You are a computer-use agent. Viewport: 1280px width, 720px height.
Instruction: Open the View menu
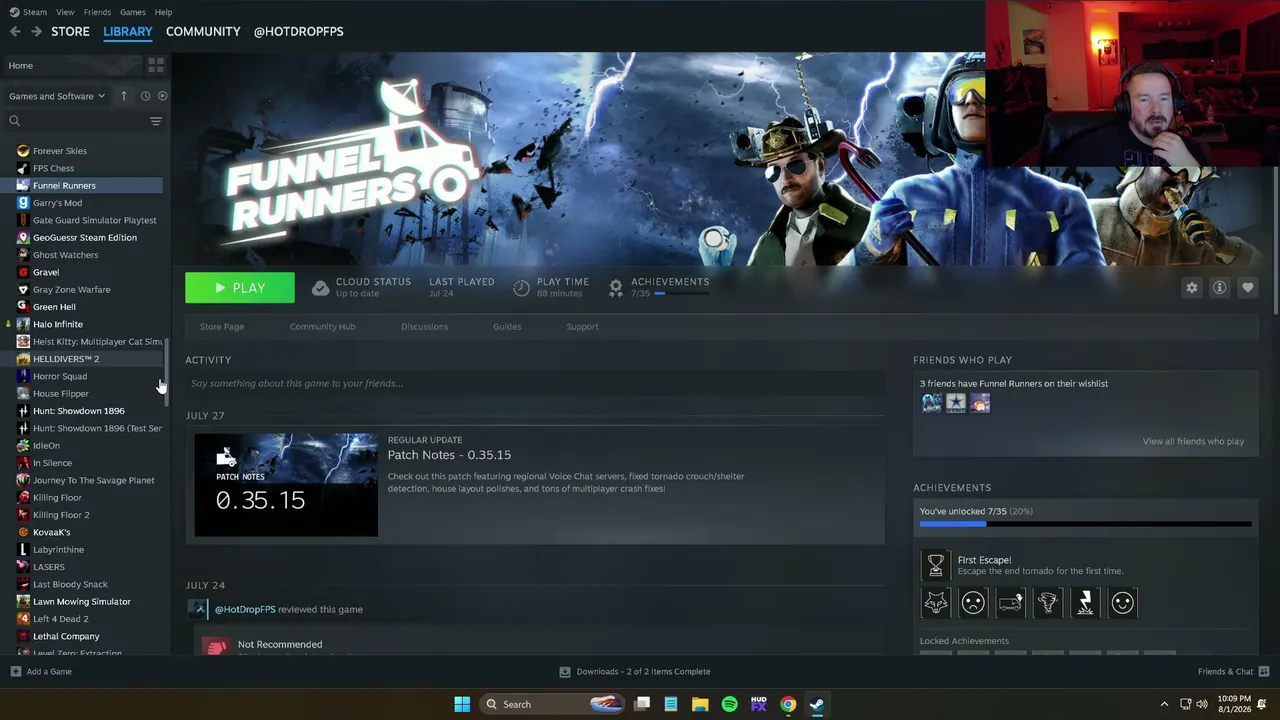click(x=65, y=12)
